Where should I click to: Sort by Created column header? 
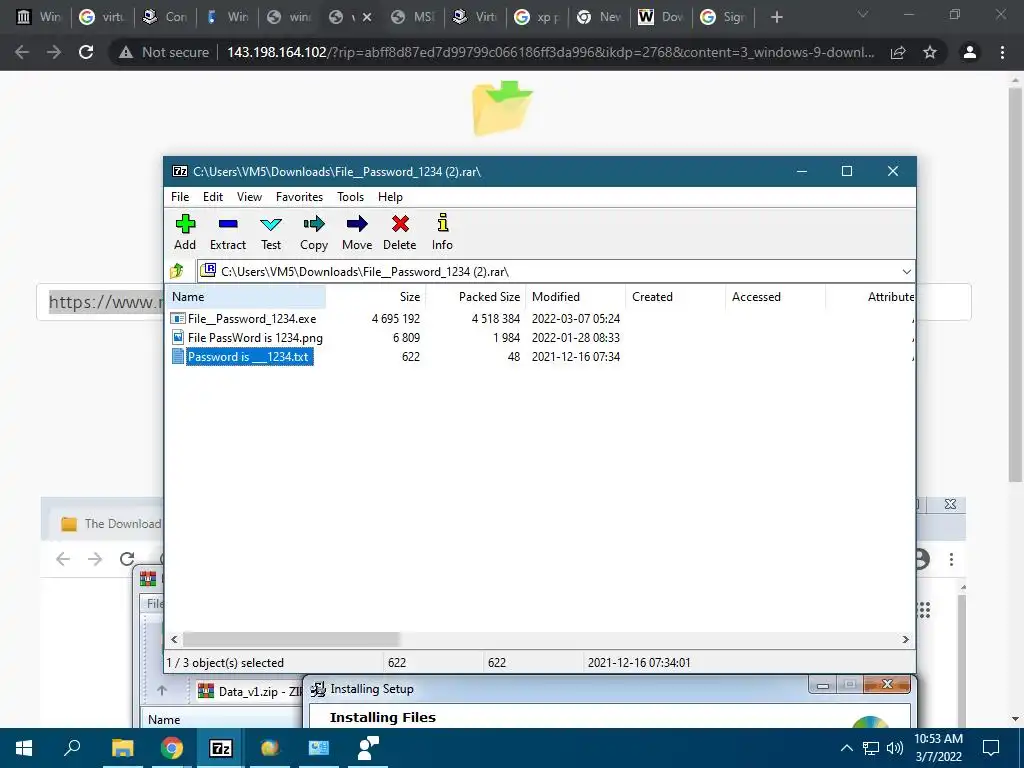coord(675,296)
